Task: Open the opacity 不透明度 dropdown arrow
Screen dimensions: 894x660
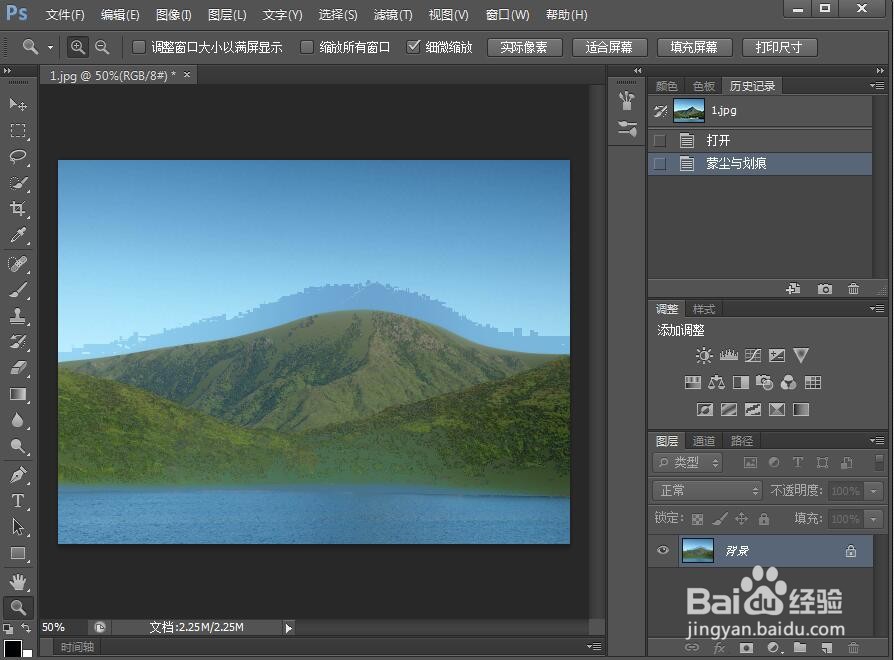Action: [x=873, y=490]
